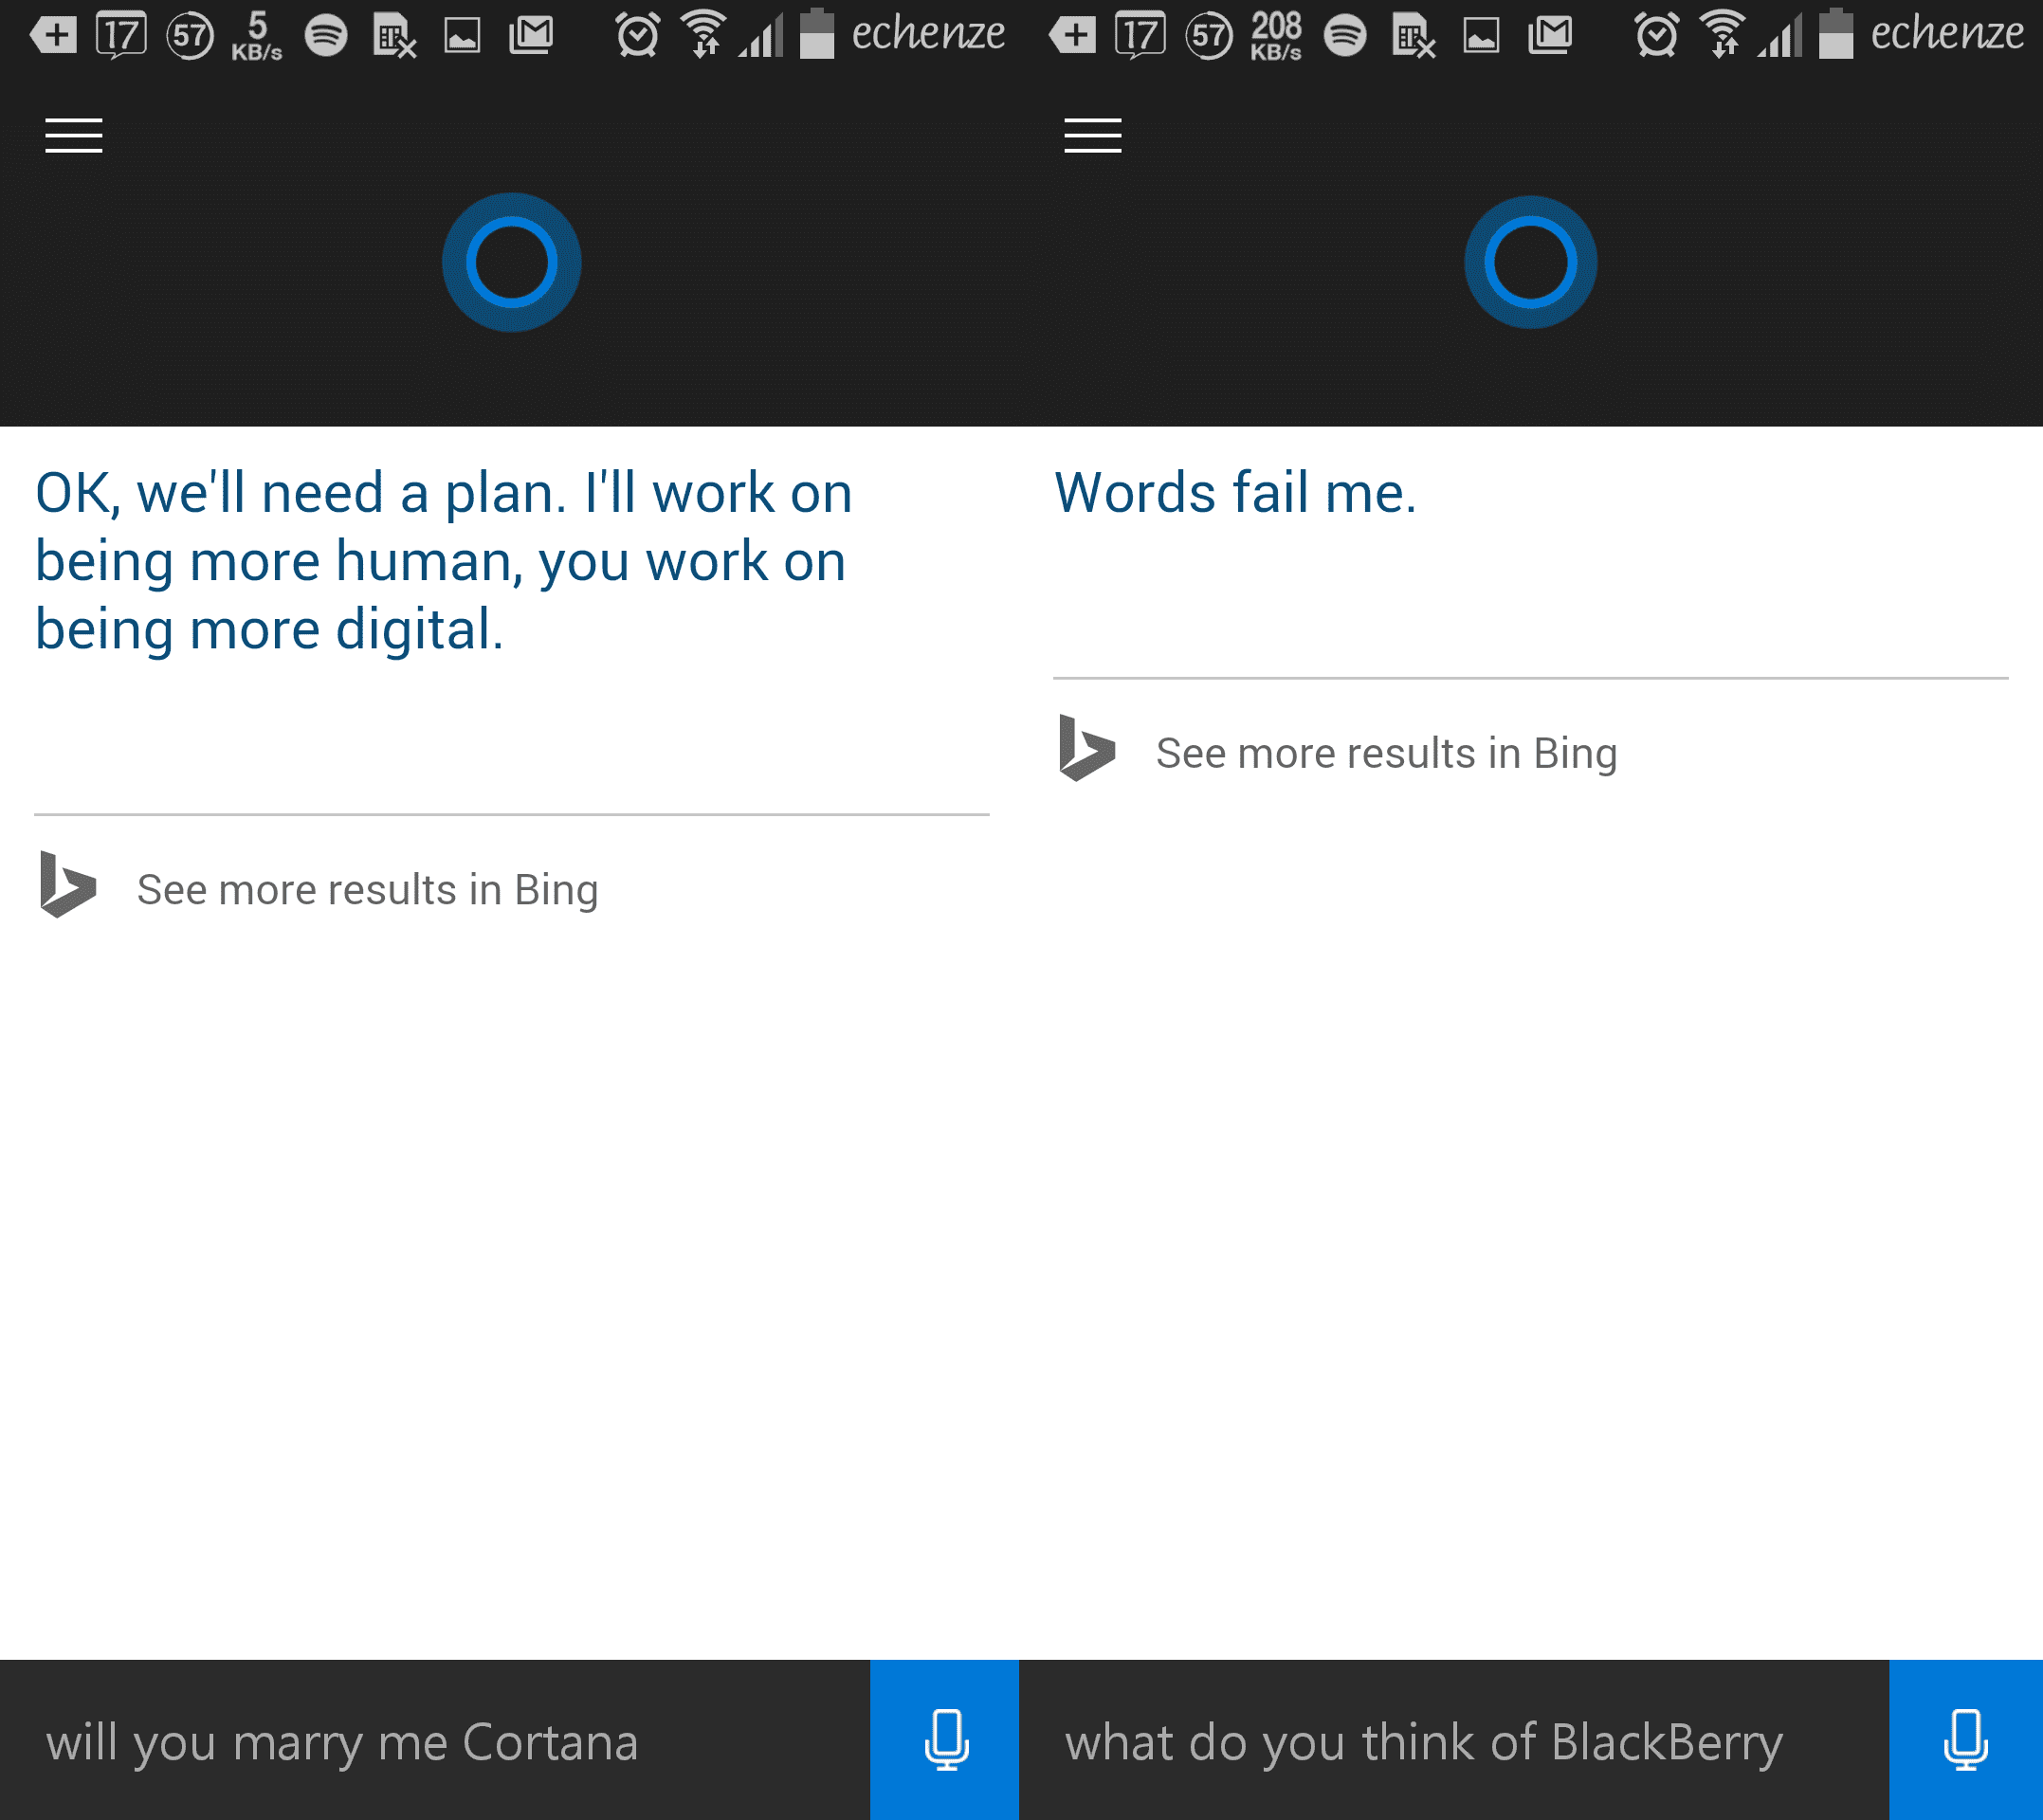Tap Cortana circle logo in right screen
This screenshot has height=1820, width=2043.
1530,262
